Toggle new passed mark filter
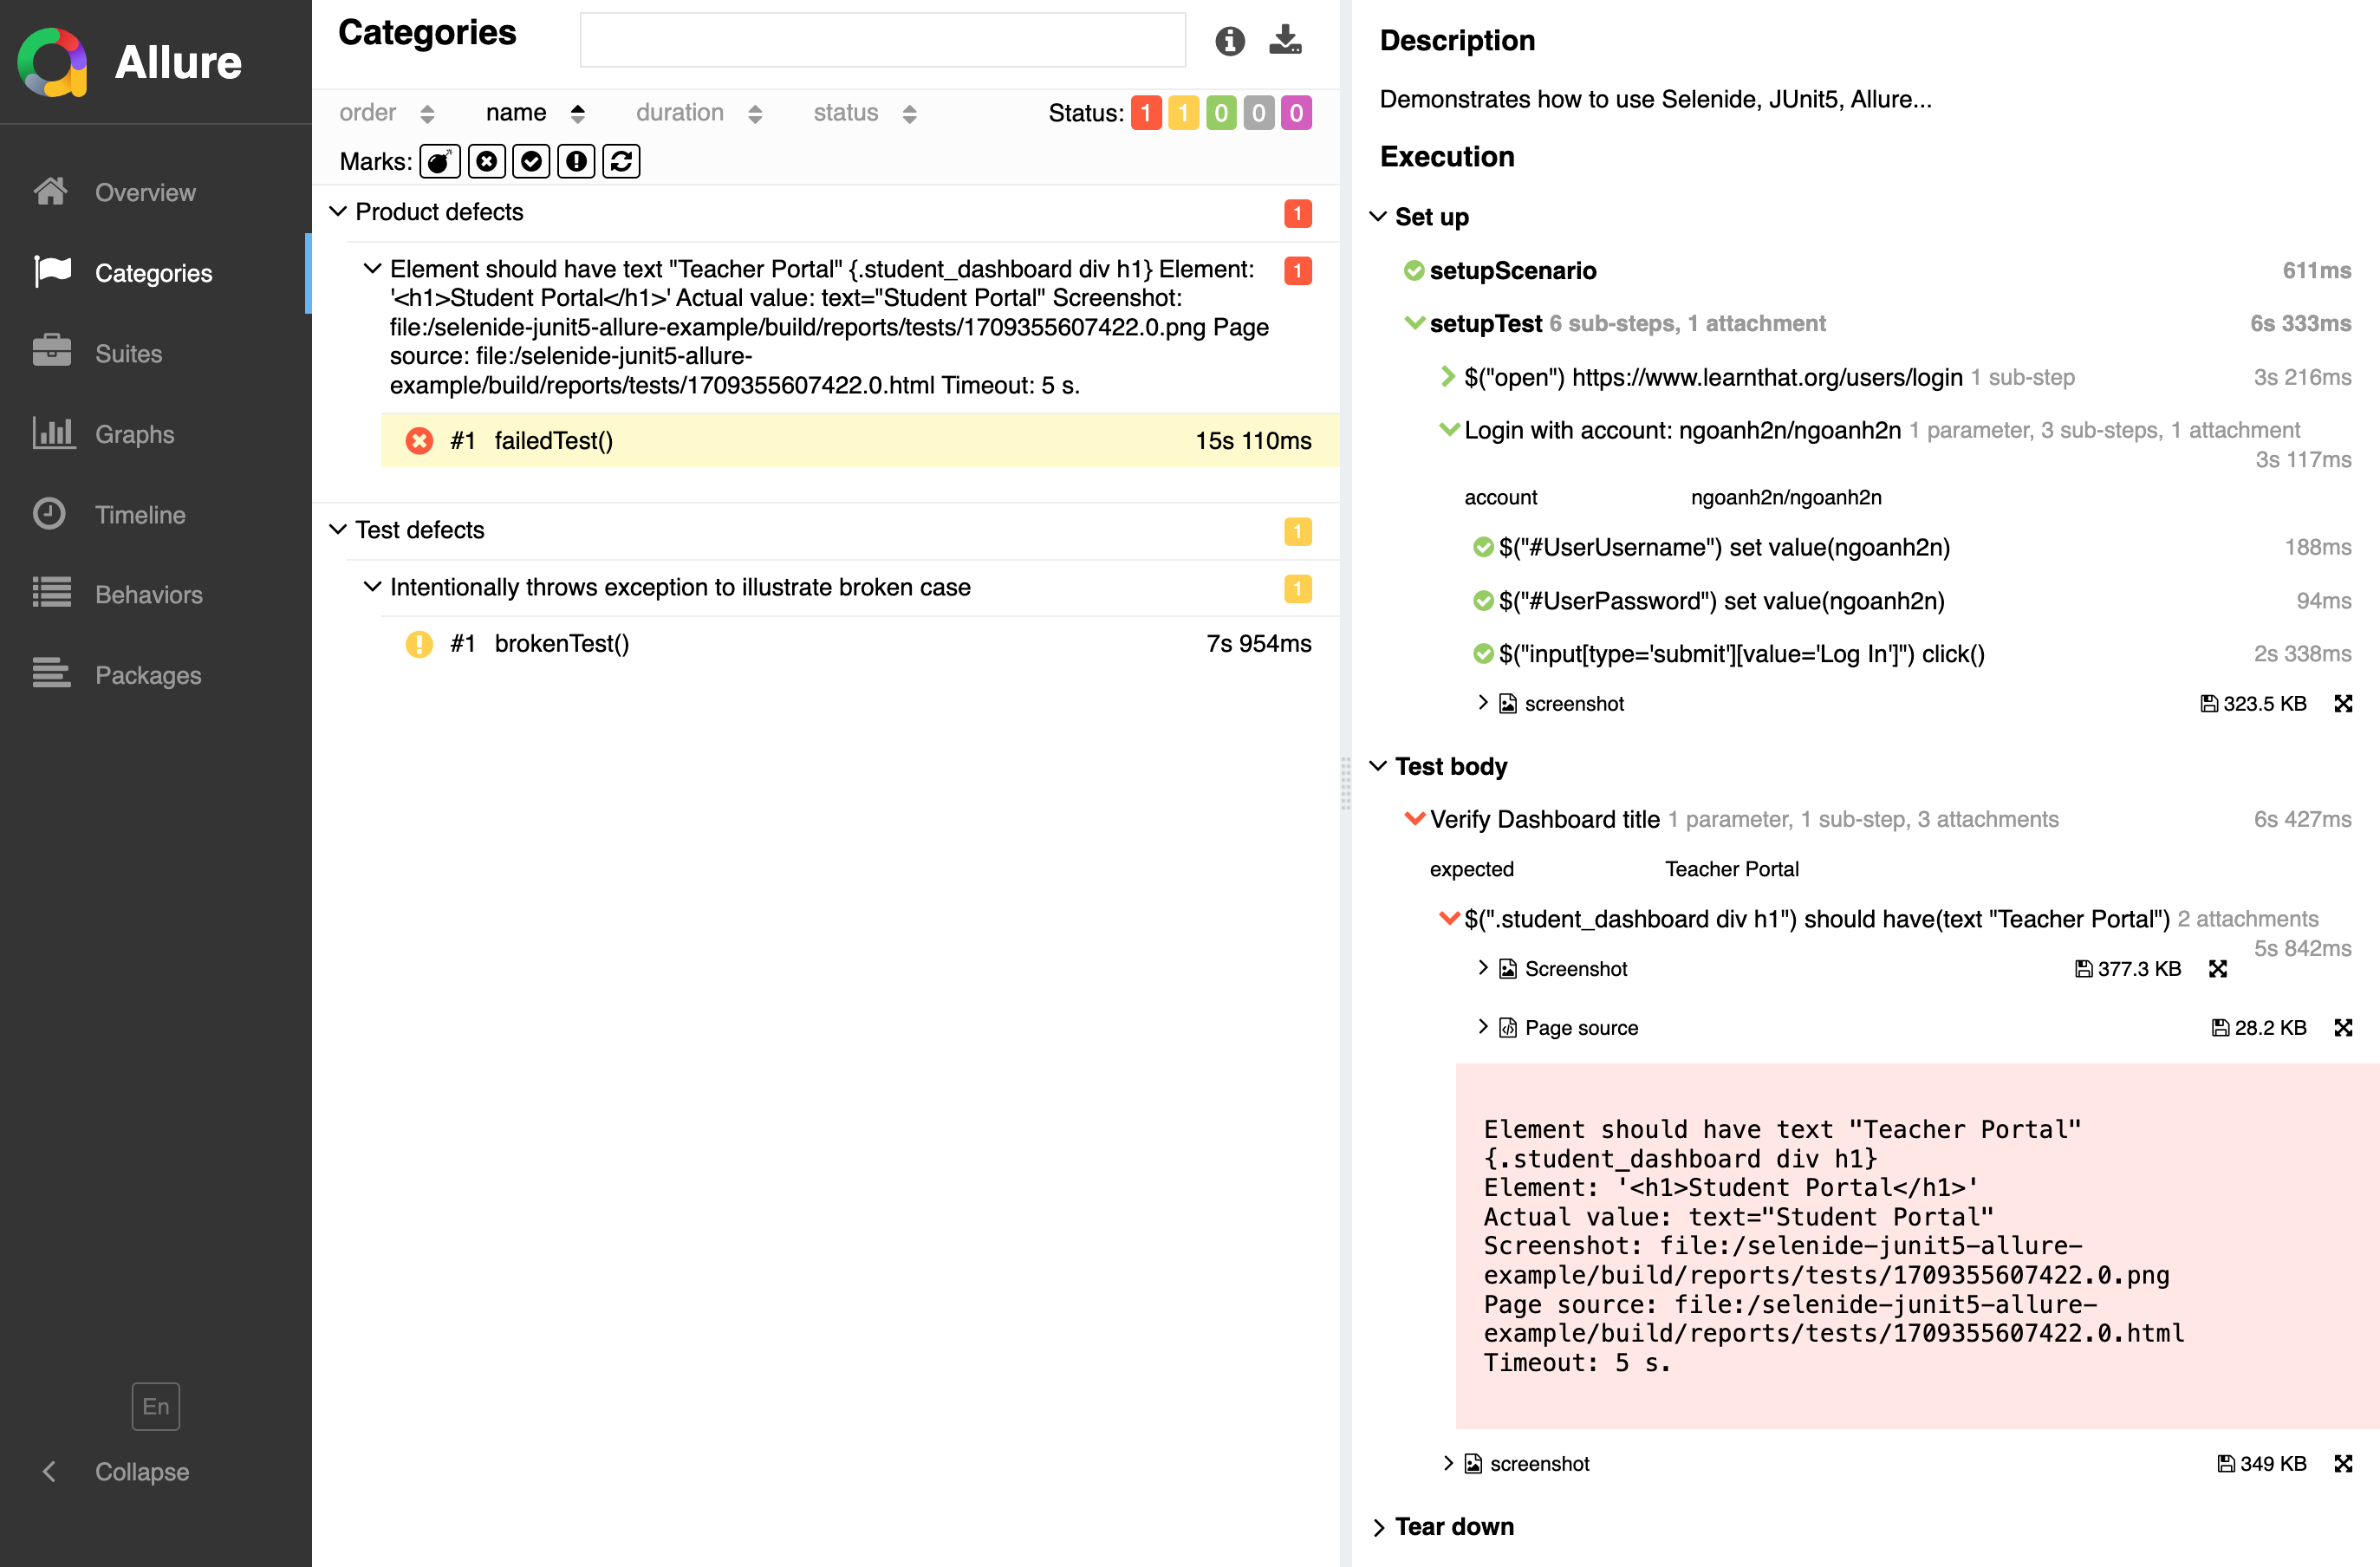This screenshot has height=1567, width=2380. [x=531, y=161]
